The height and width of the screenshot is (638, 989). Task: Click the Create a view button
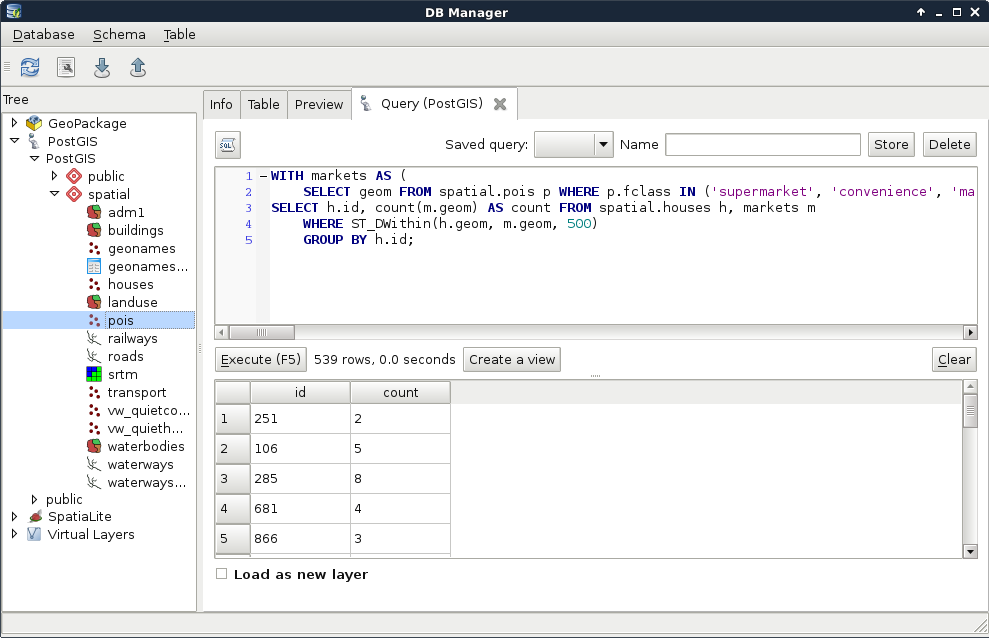tap(512, 359)
